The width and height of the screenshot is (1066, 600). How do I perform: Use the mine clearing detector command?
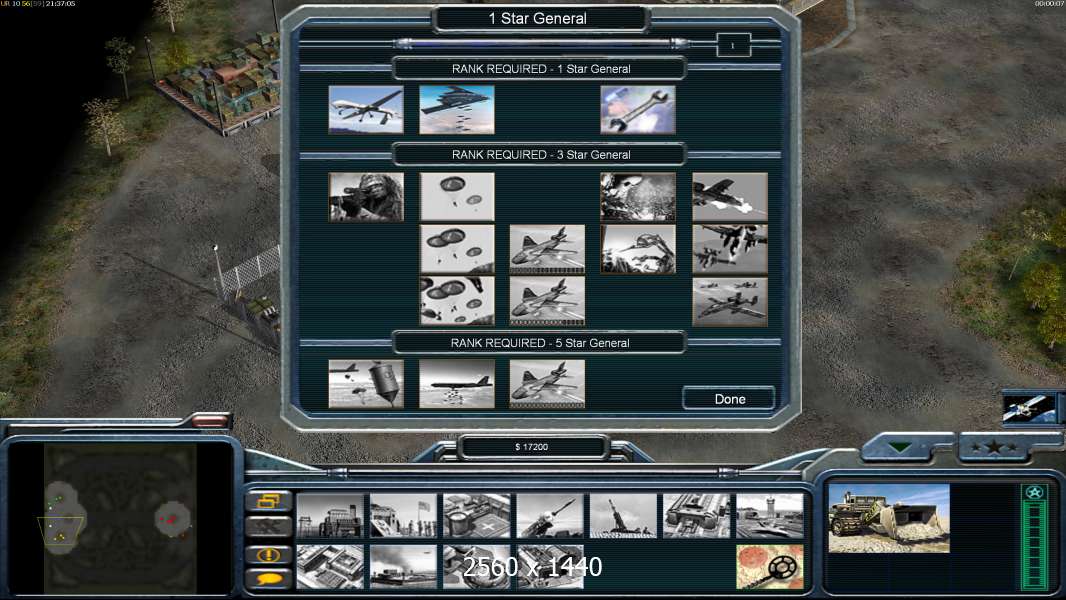tap(770, 567)
